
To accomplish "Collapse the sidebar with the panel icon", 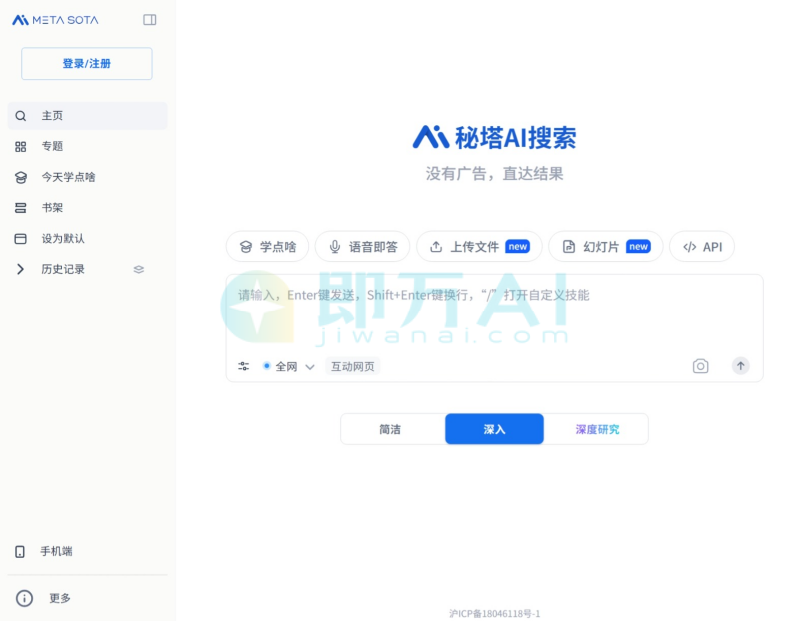I will (x=150, y=19).
